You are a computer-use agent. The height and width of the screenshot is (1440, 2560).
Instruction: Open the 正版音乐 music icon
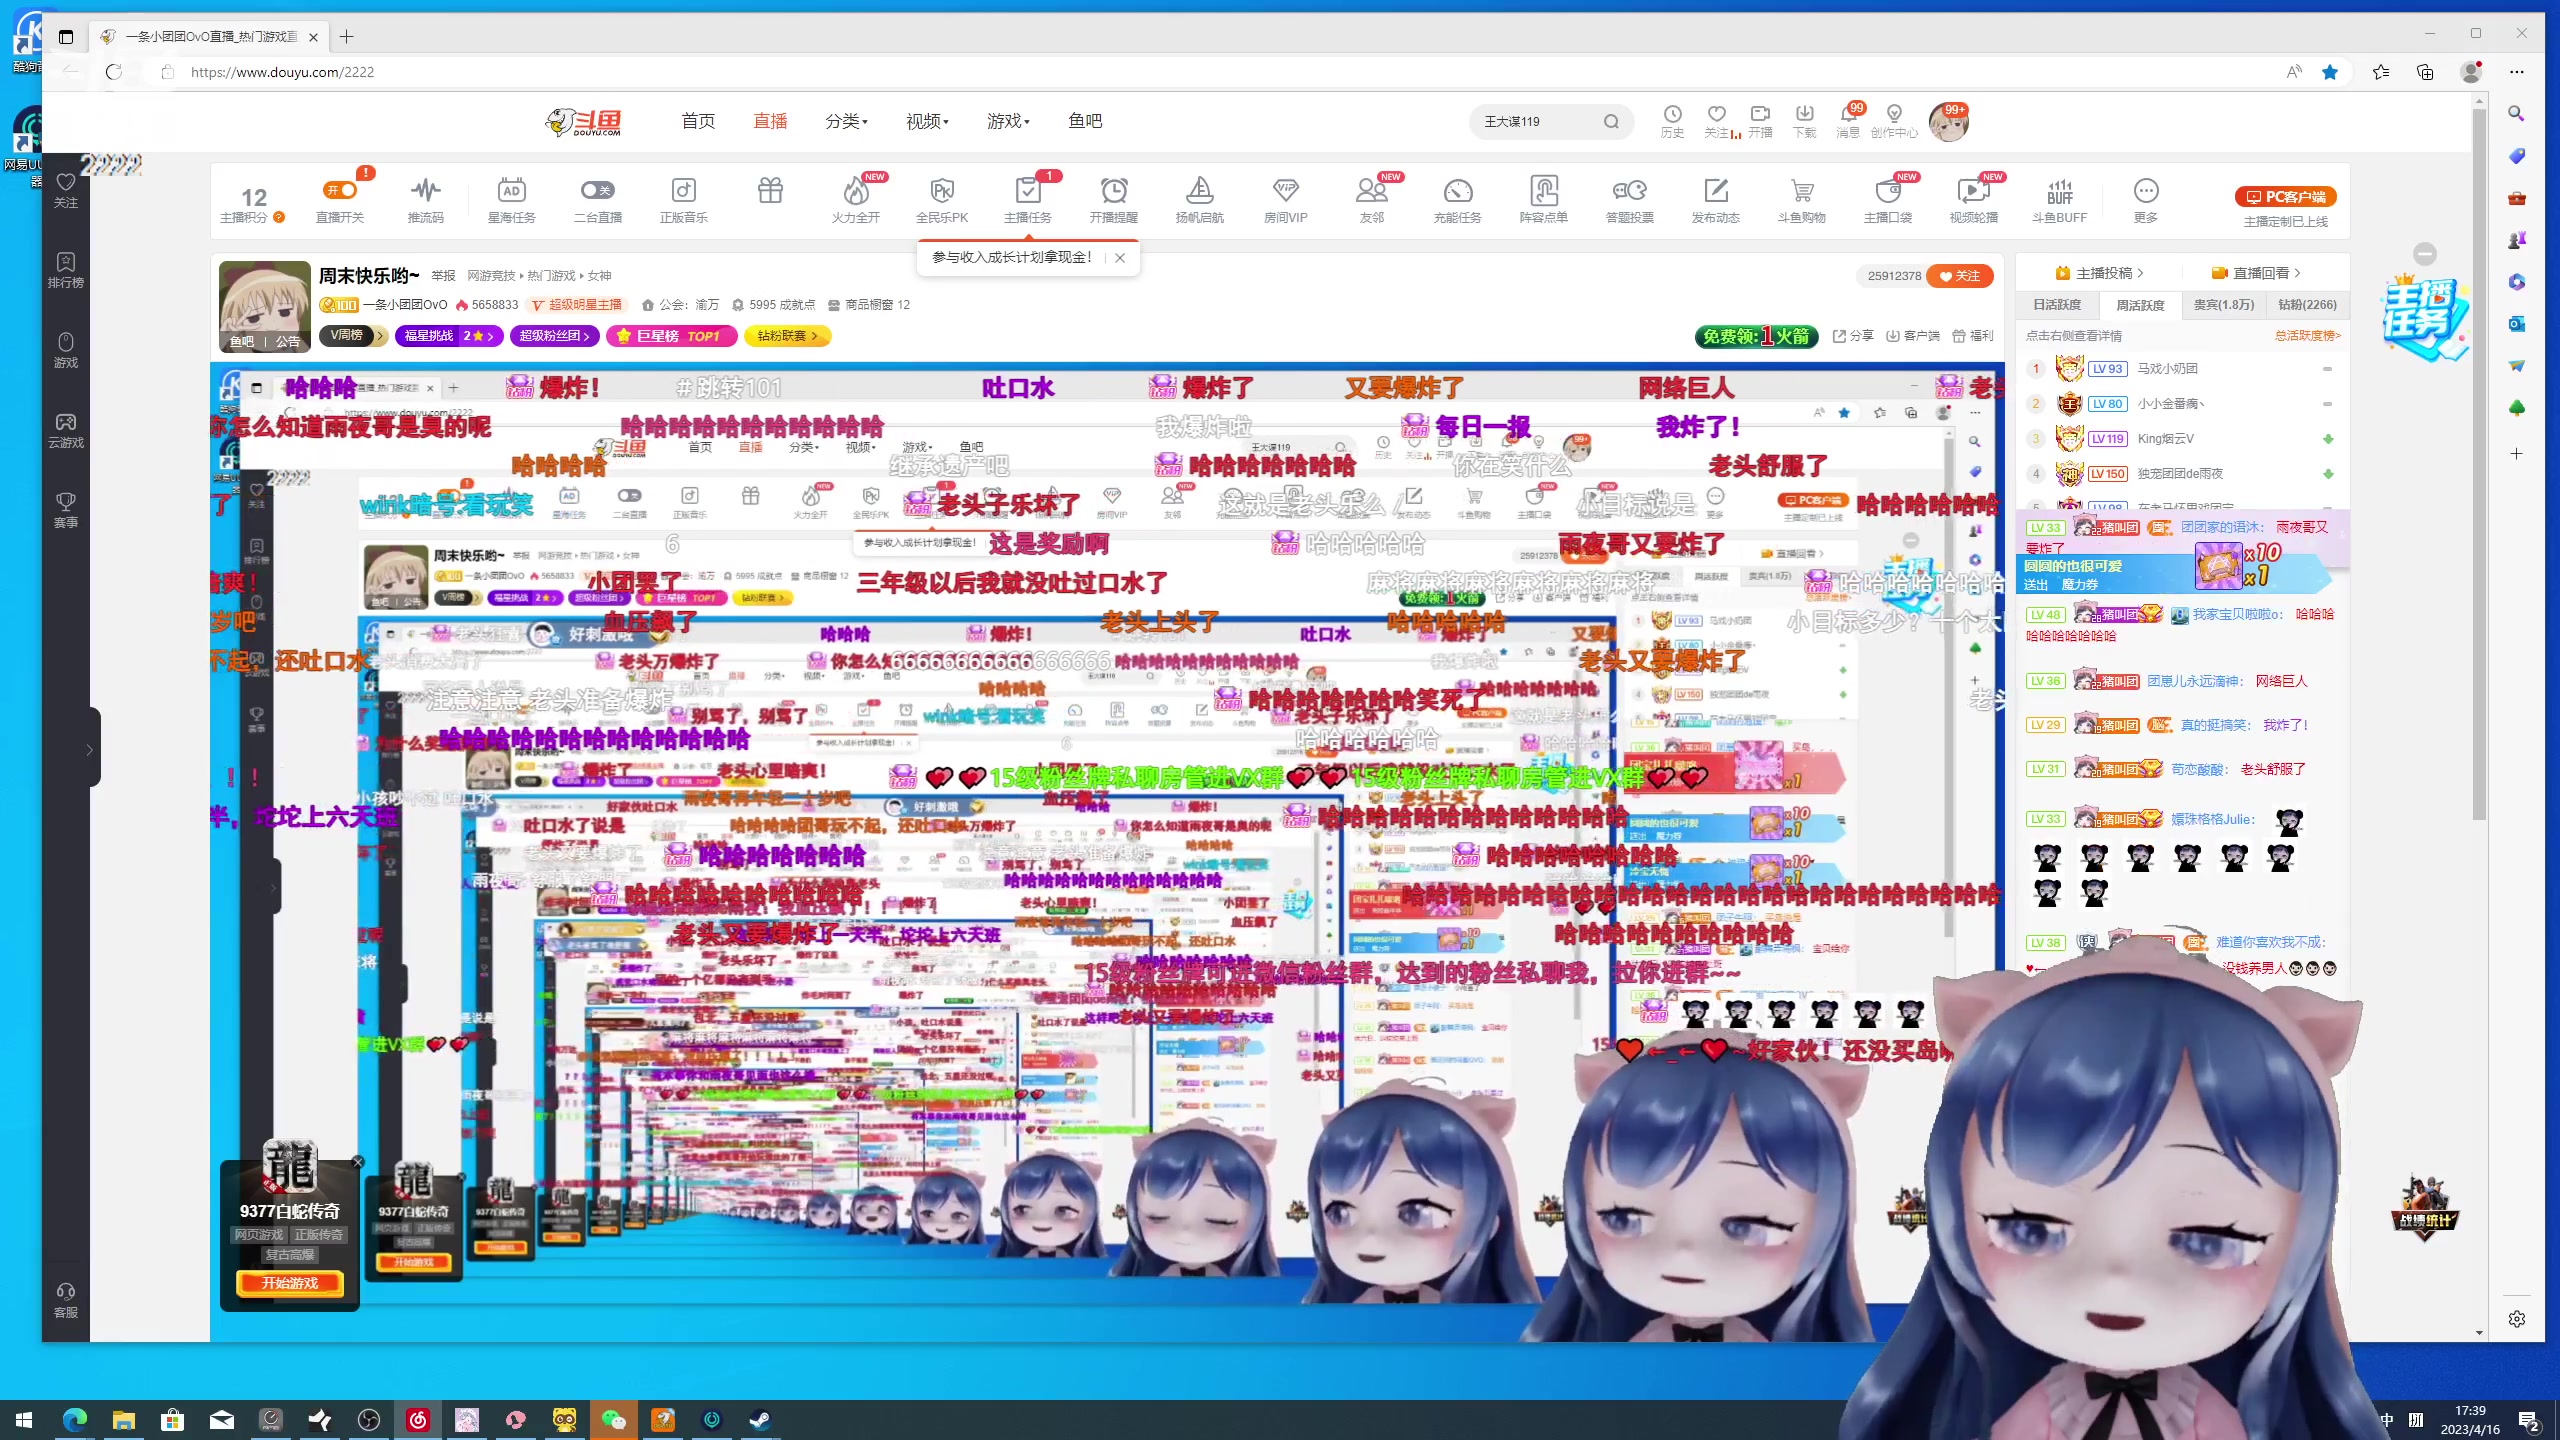coord(683,191)
